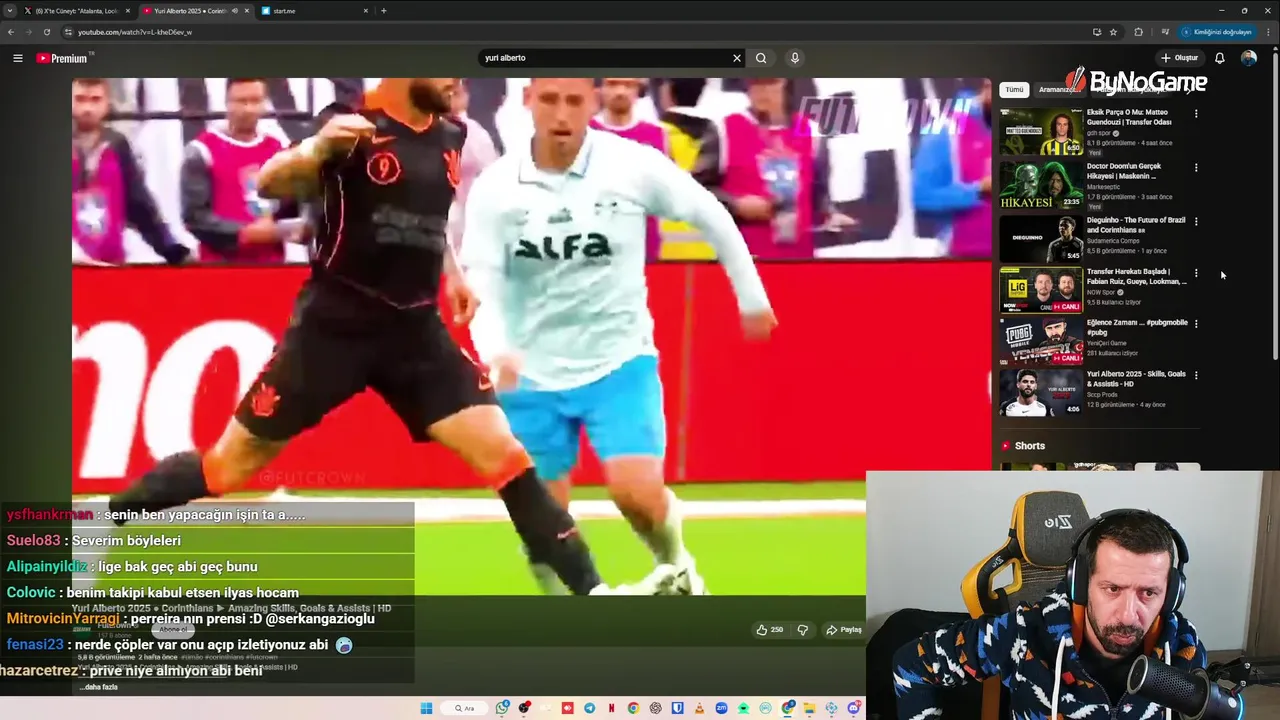
Task: Open Windows Start menu
Action: [426, 708]
